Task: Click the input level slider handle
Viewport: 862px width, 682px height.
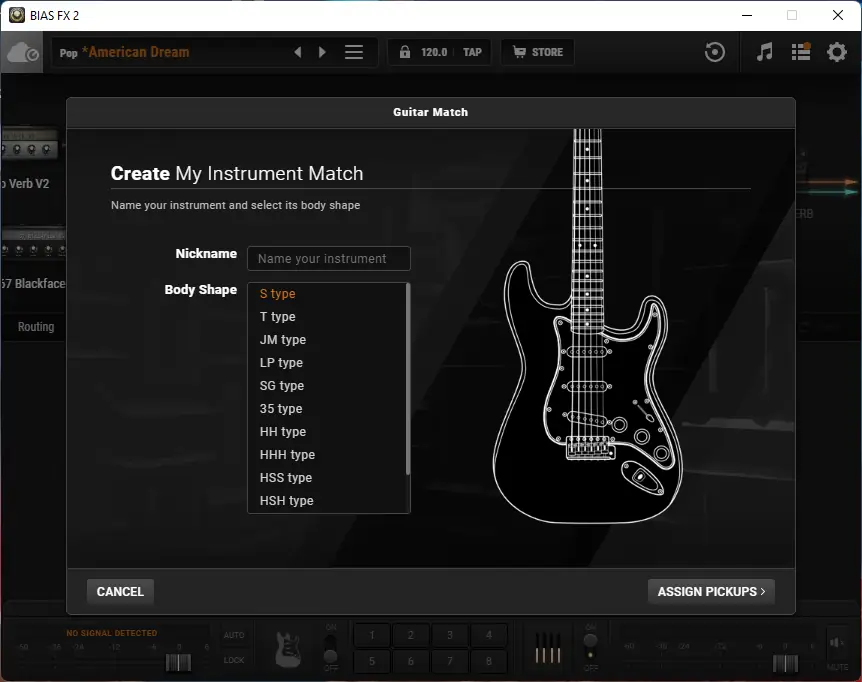Action: click(179, 663)
